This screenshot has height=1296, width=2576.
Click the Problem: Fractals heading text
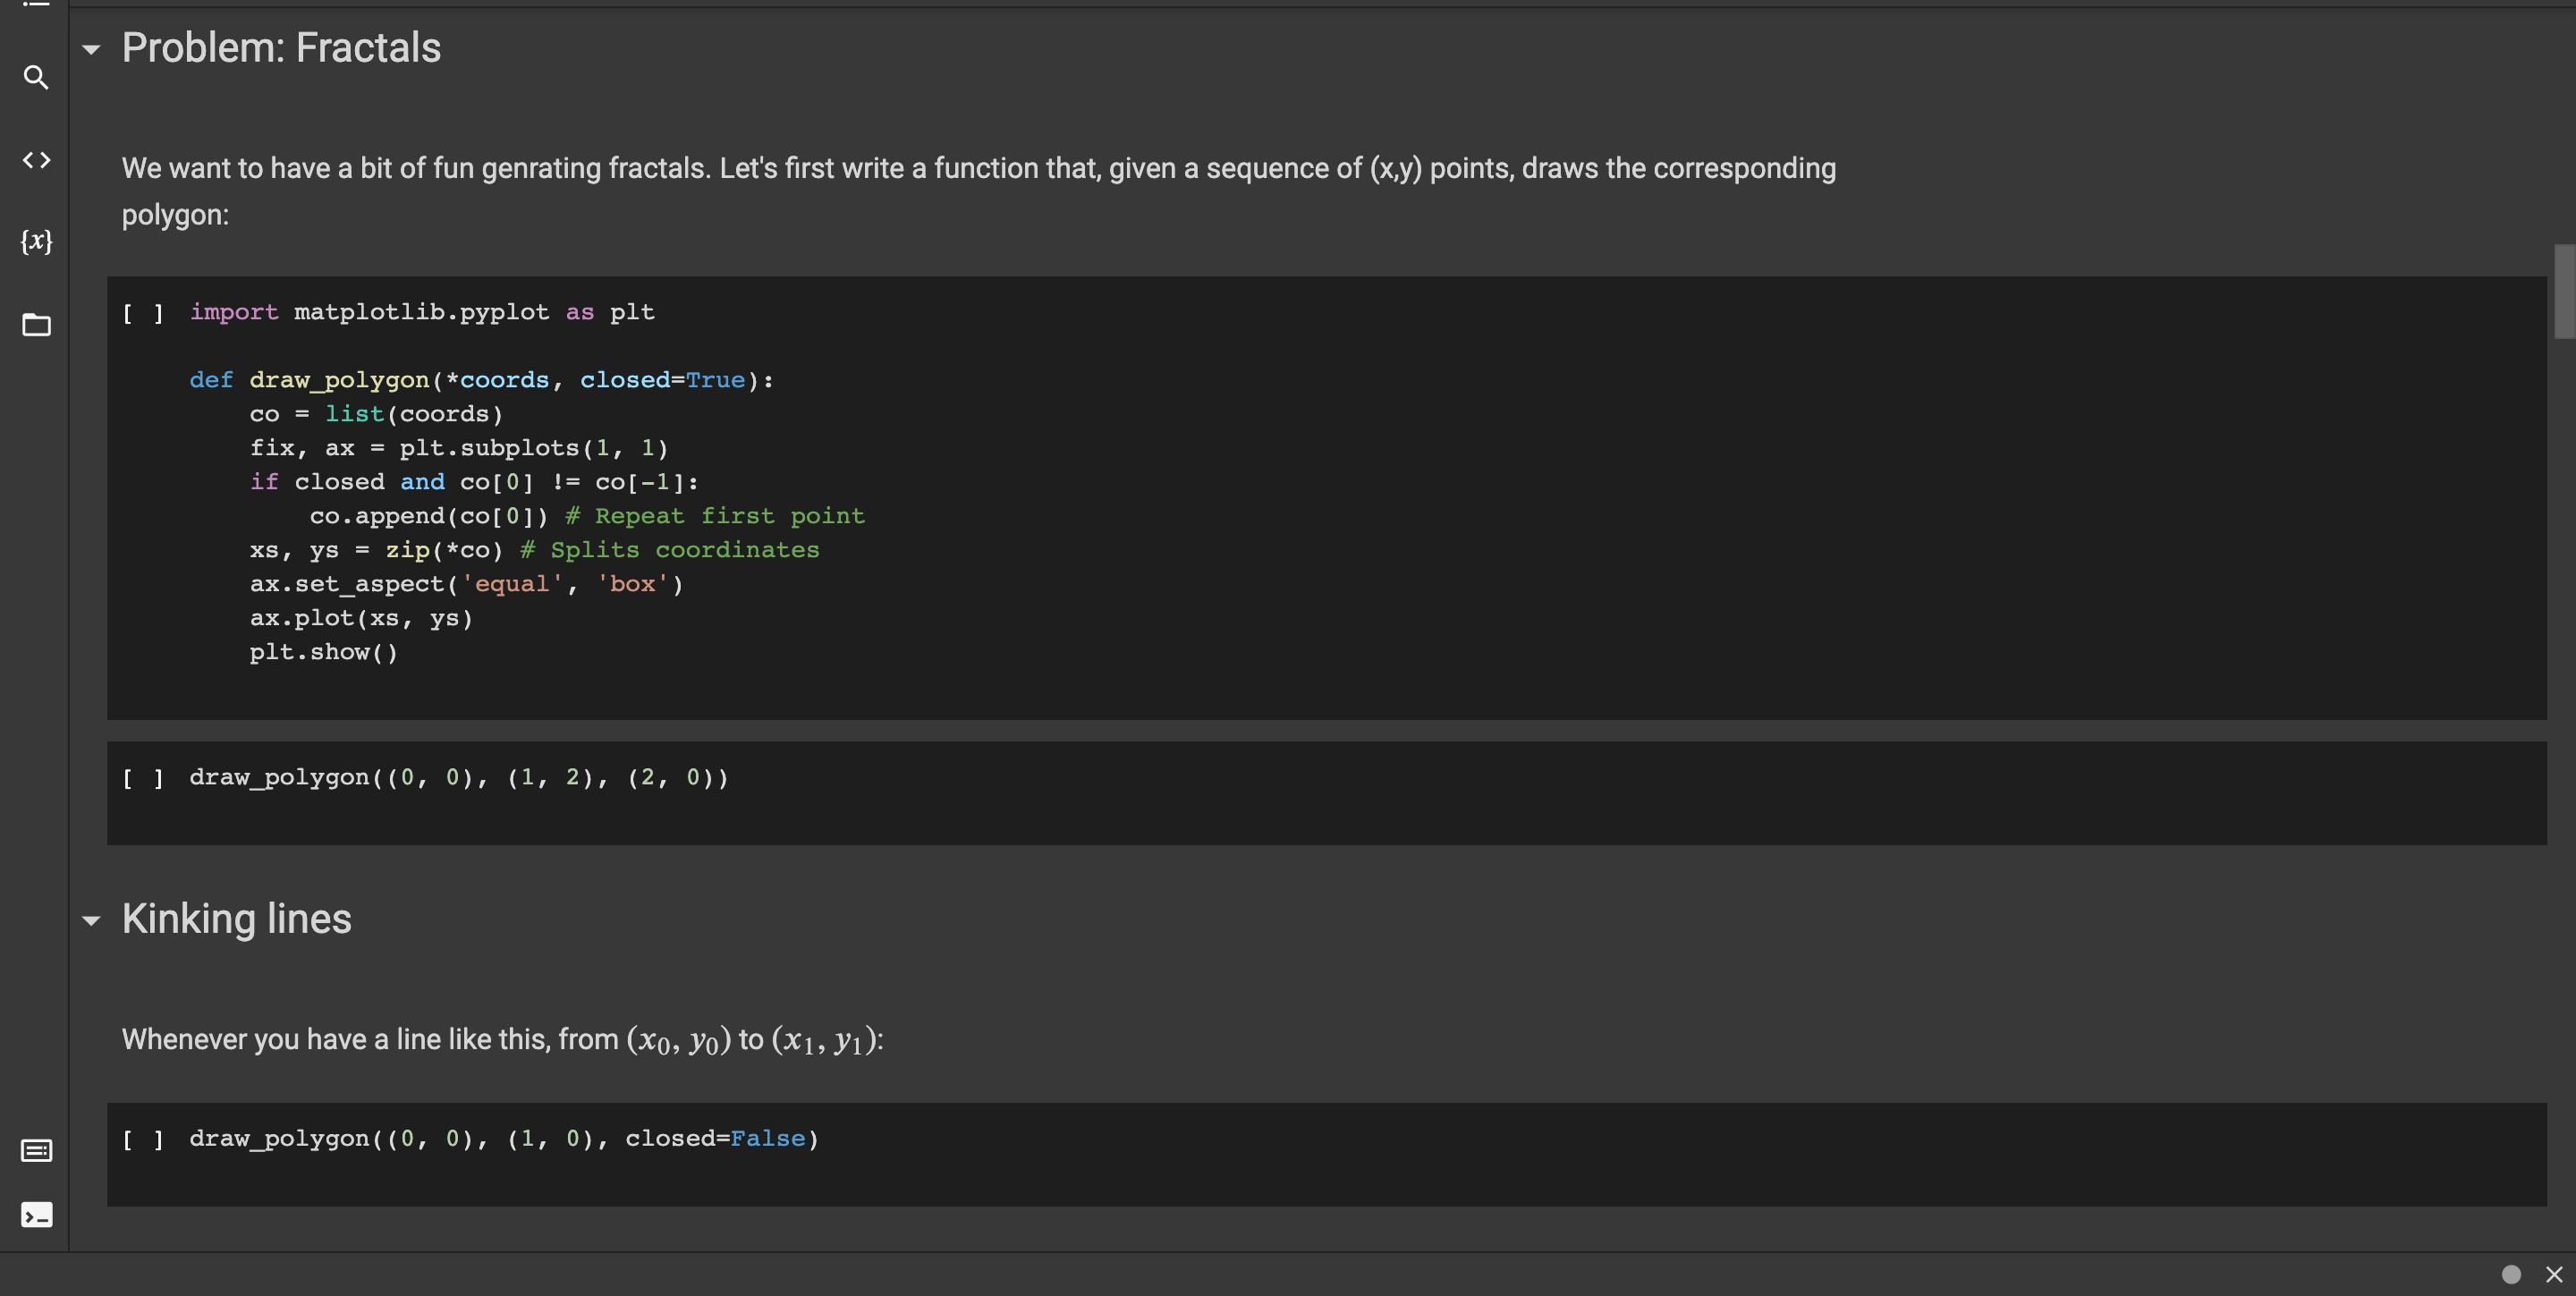[281, 47]
